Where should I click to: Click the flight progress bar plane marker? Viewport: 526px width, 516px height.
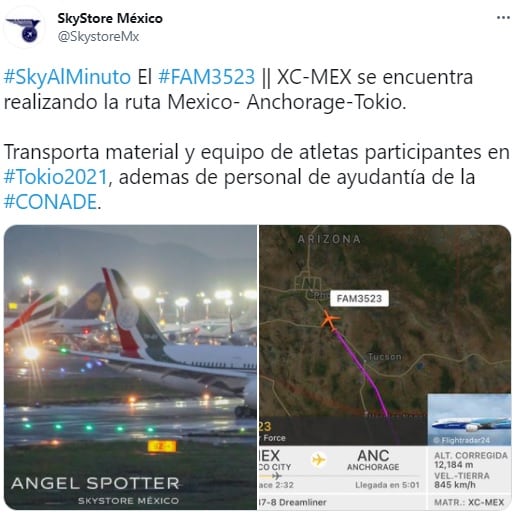click(277, 476)
